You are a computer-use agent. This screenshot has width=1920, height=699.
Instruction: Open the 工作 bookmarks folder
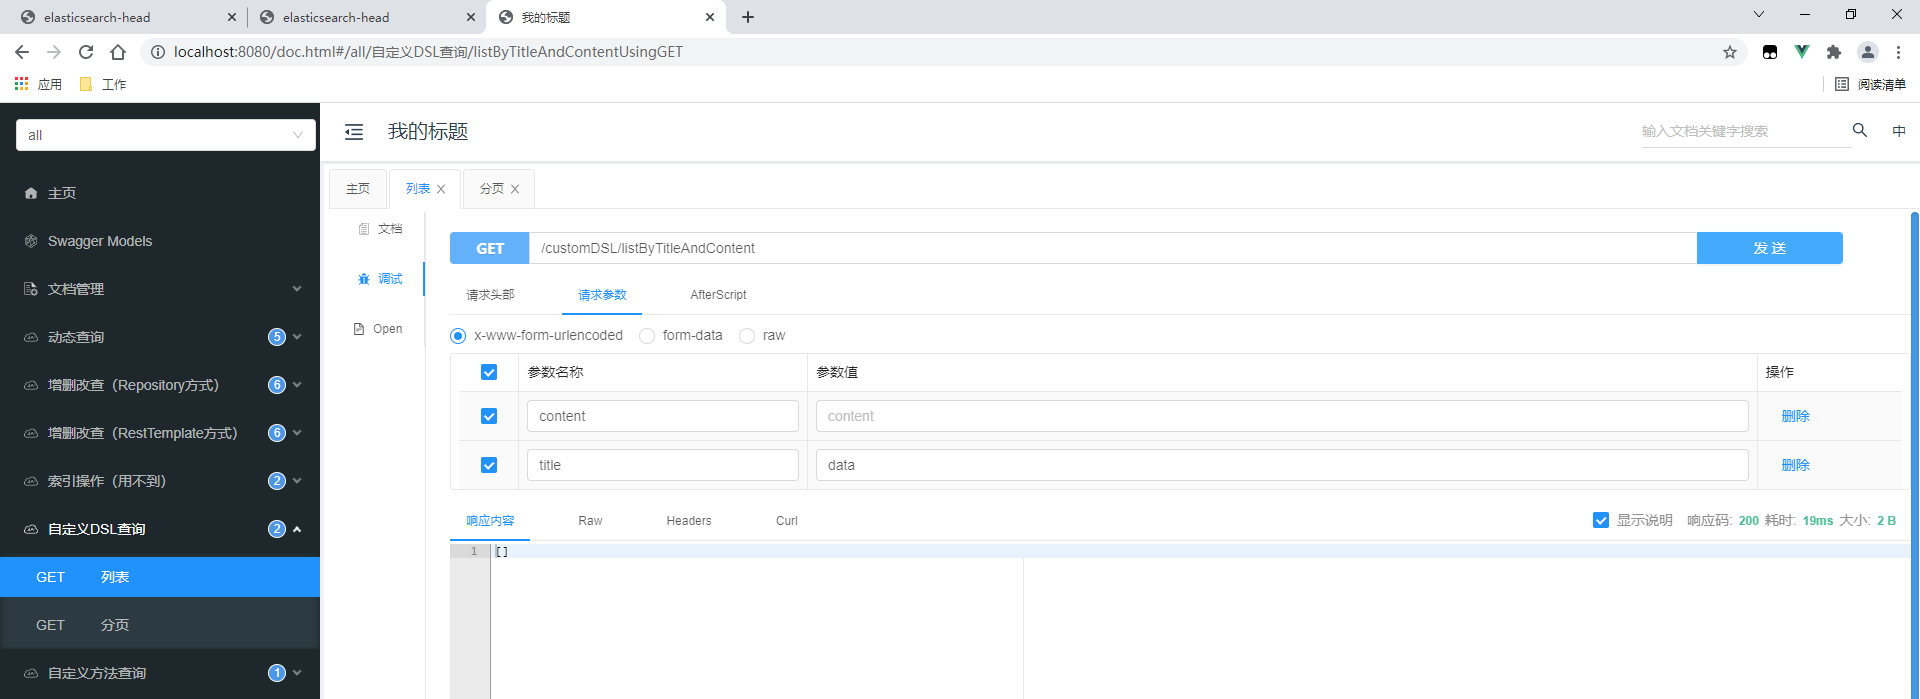pyautogui.click(x=102, y=84)
